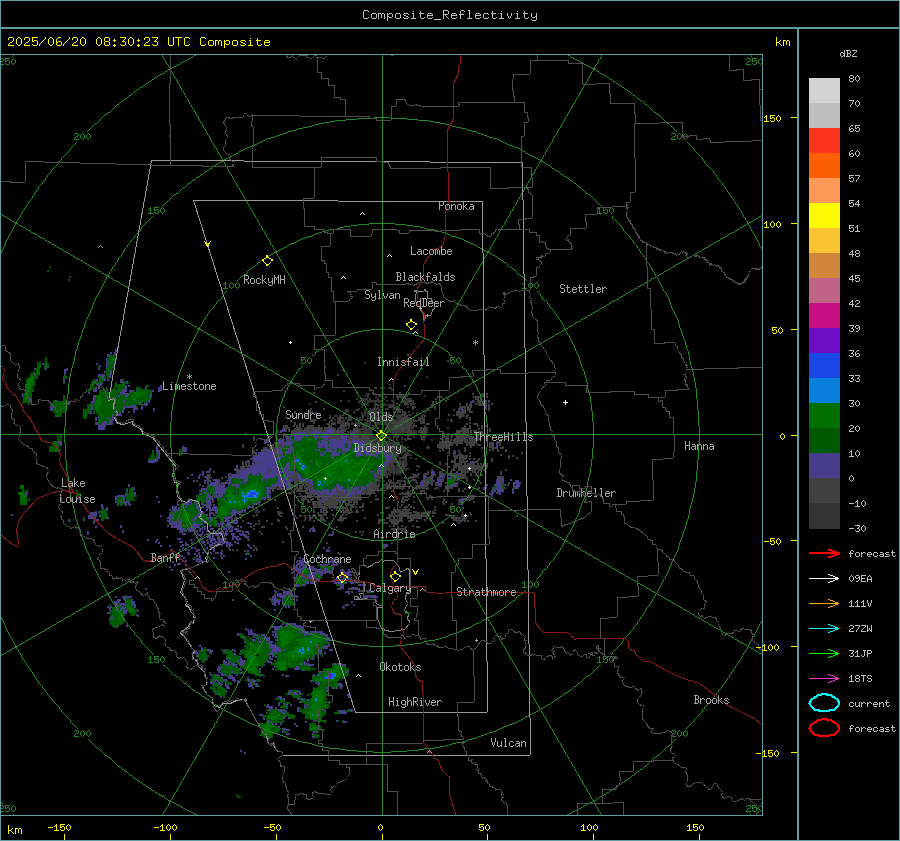Choose the blue 36-33 dBZ swatch
This screenshot has width=900, height=841.
[824, 366]
